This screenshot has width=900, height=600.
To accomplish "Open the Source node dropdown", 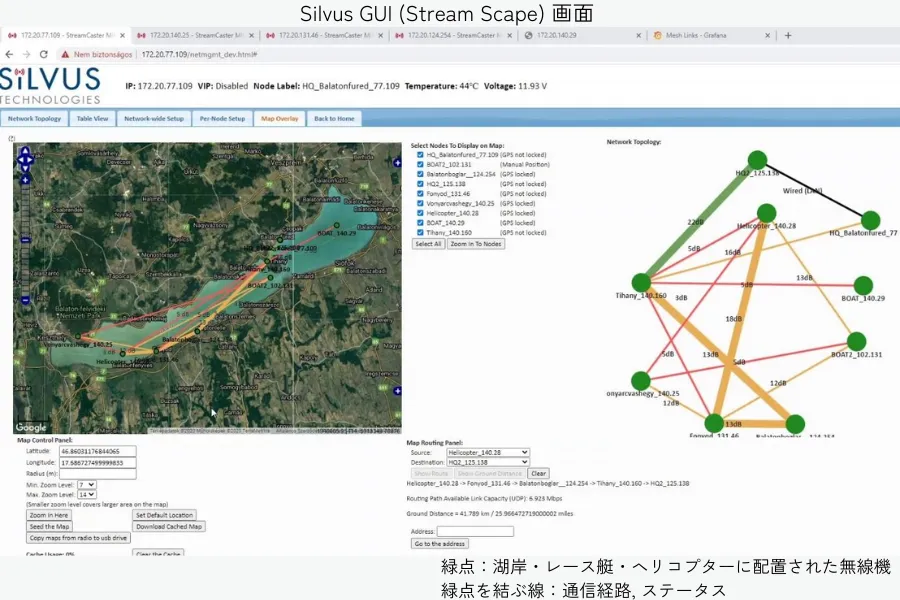I will (487, 452).
